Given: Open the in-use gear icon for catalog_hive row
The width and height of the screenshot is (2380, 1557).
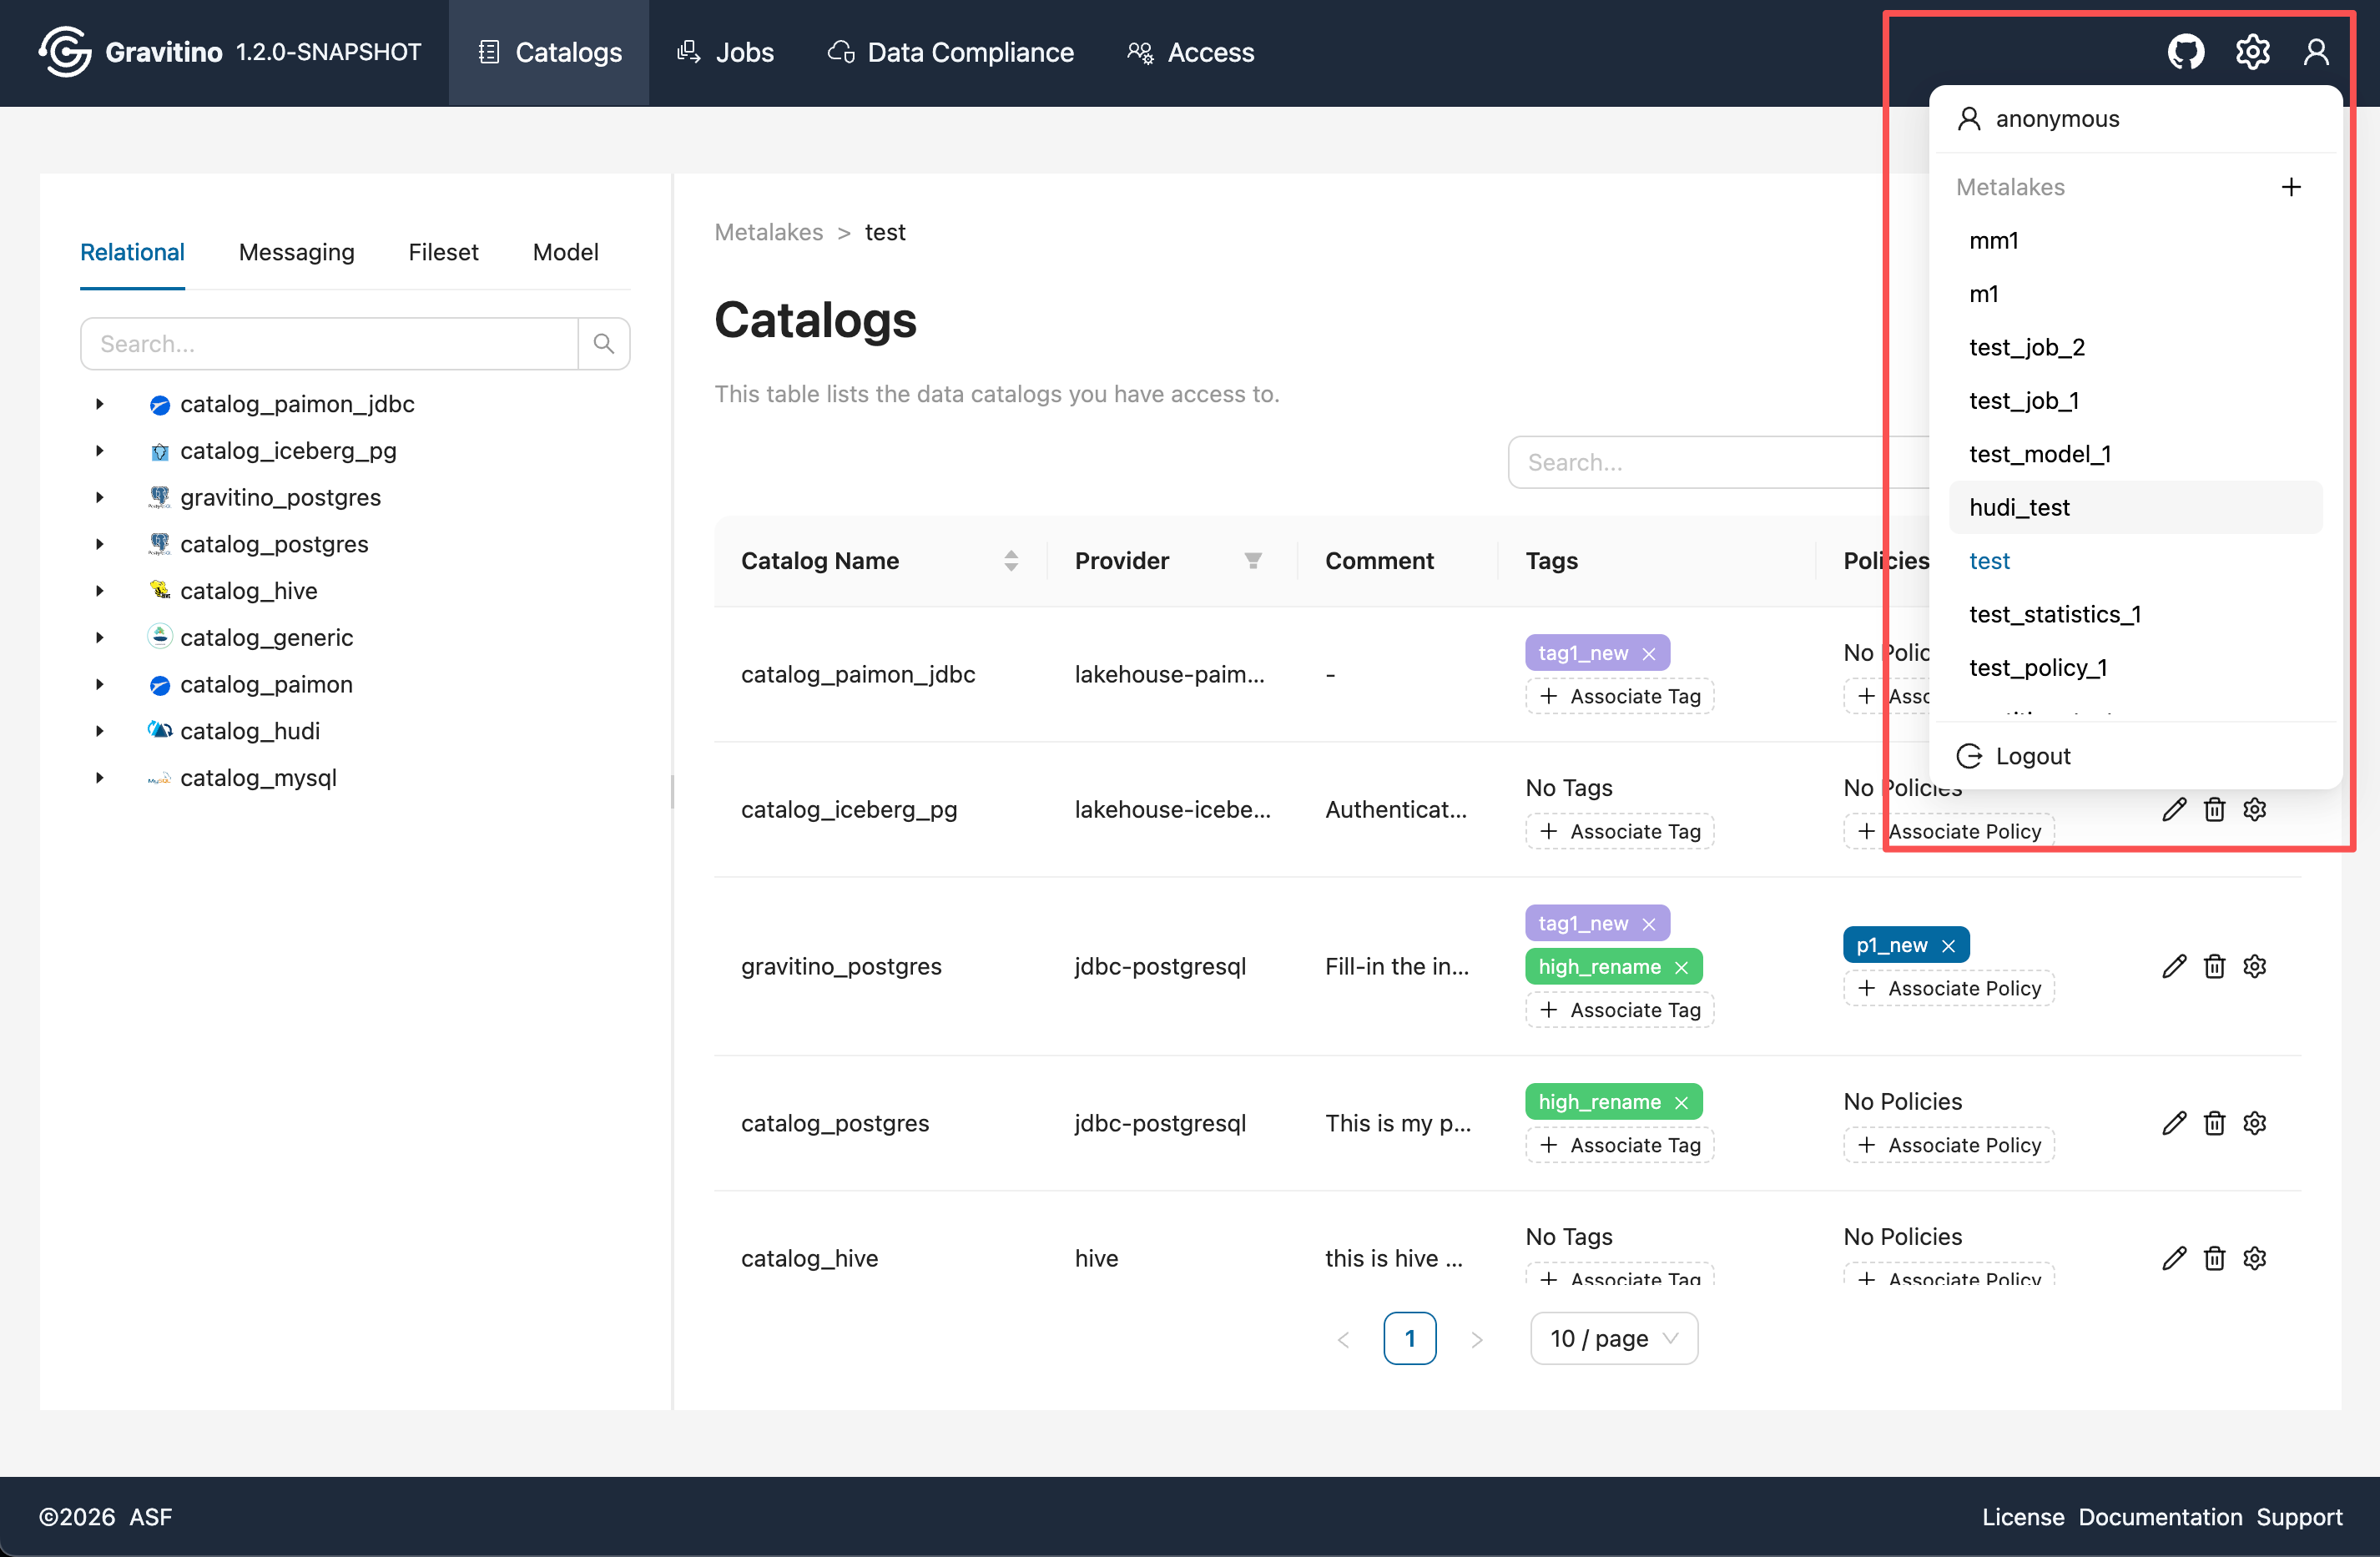Looking at the screenshot, I should 2255,1258.
